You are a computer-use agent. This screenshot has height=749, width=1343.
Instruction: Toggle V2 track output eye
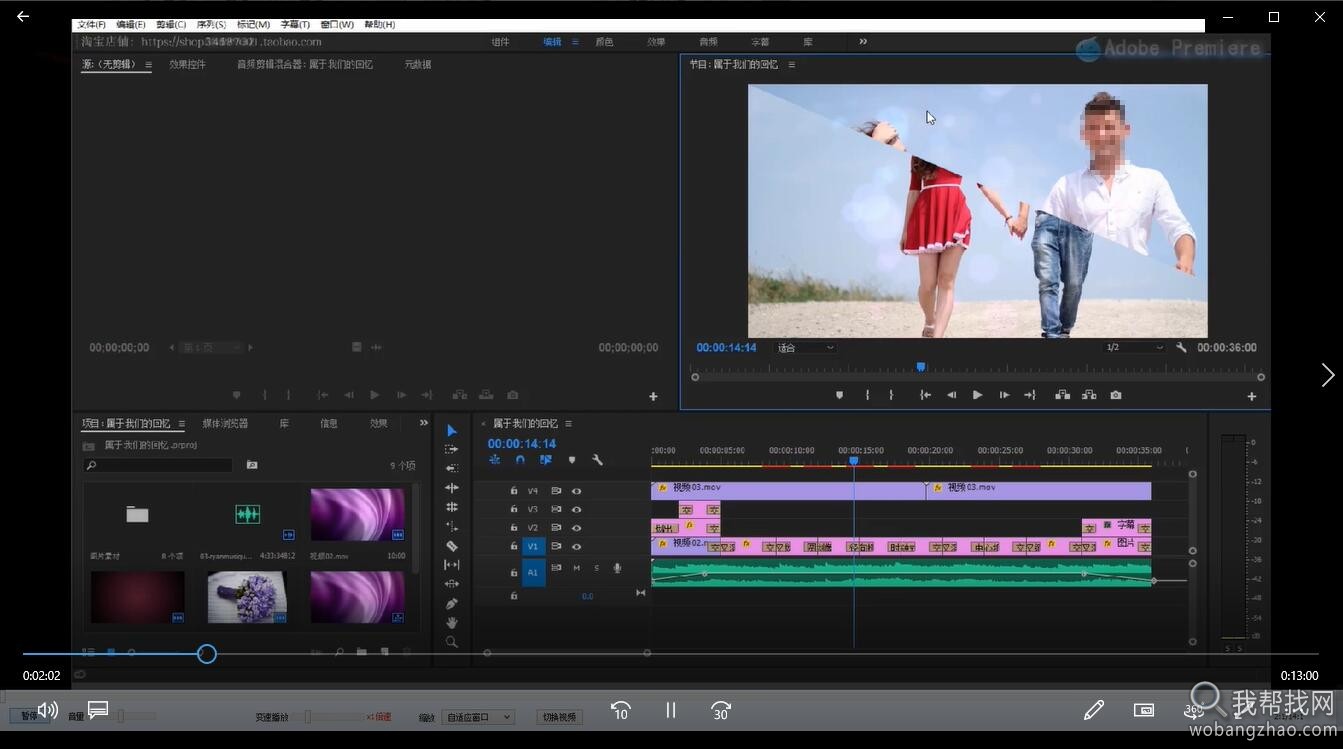click(576, 528)
